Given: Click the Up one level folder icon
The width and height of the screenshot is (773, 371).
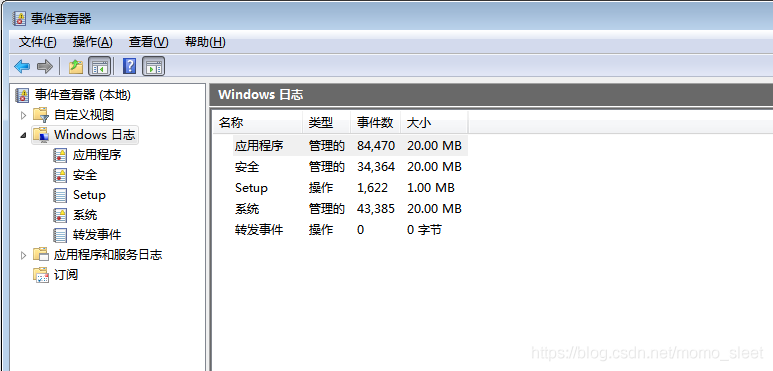Looking at the screenshot, I should 75,66.
